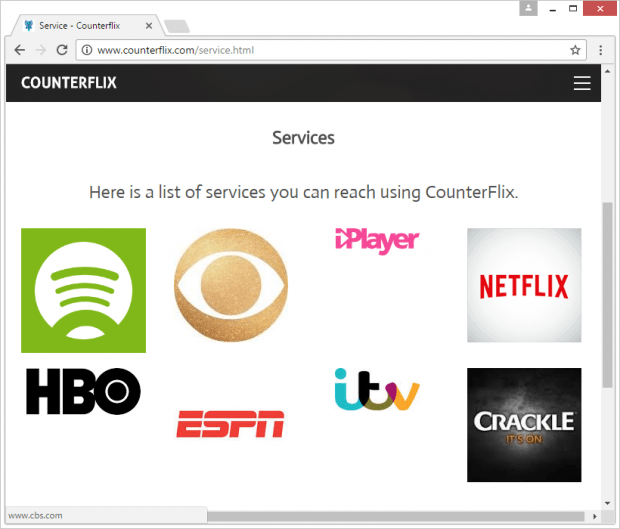
Task: Open the Netflix service logo
Action: click(524, 285)
